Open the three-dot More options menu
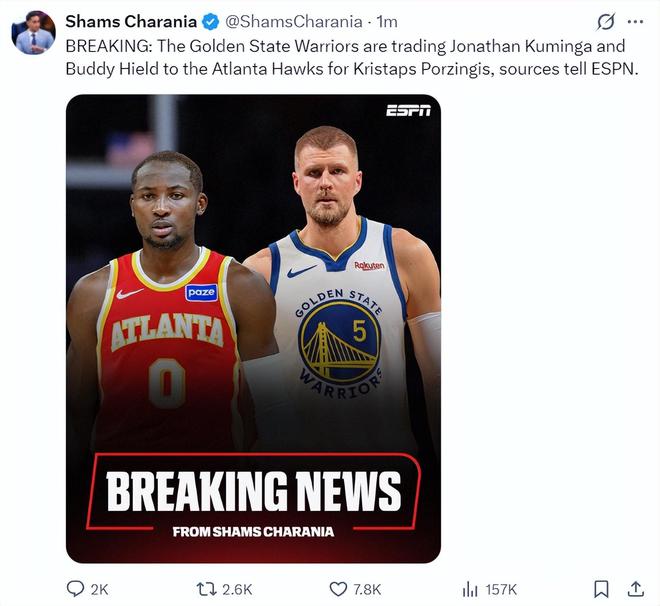Screen dimensions: 660x606 (x=635, y=21)
